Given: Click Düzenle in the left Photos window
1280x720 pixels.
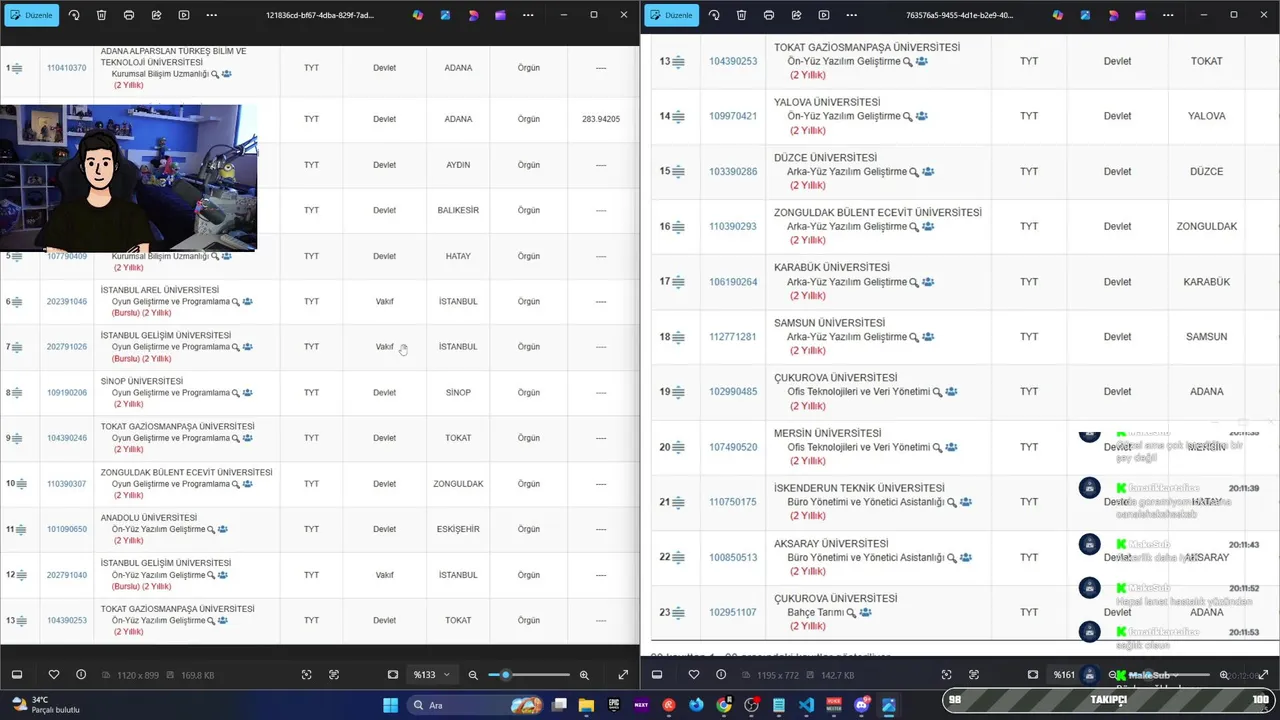Looking at the screenshot, I should (x=31, y=15).
